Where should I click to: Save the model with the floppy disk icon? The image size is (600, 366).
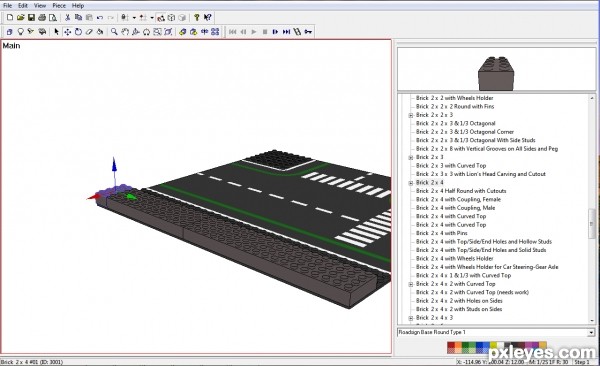31,18
